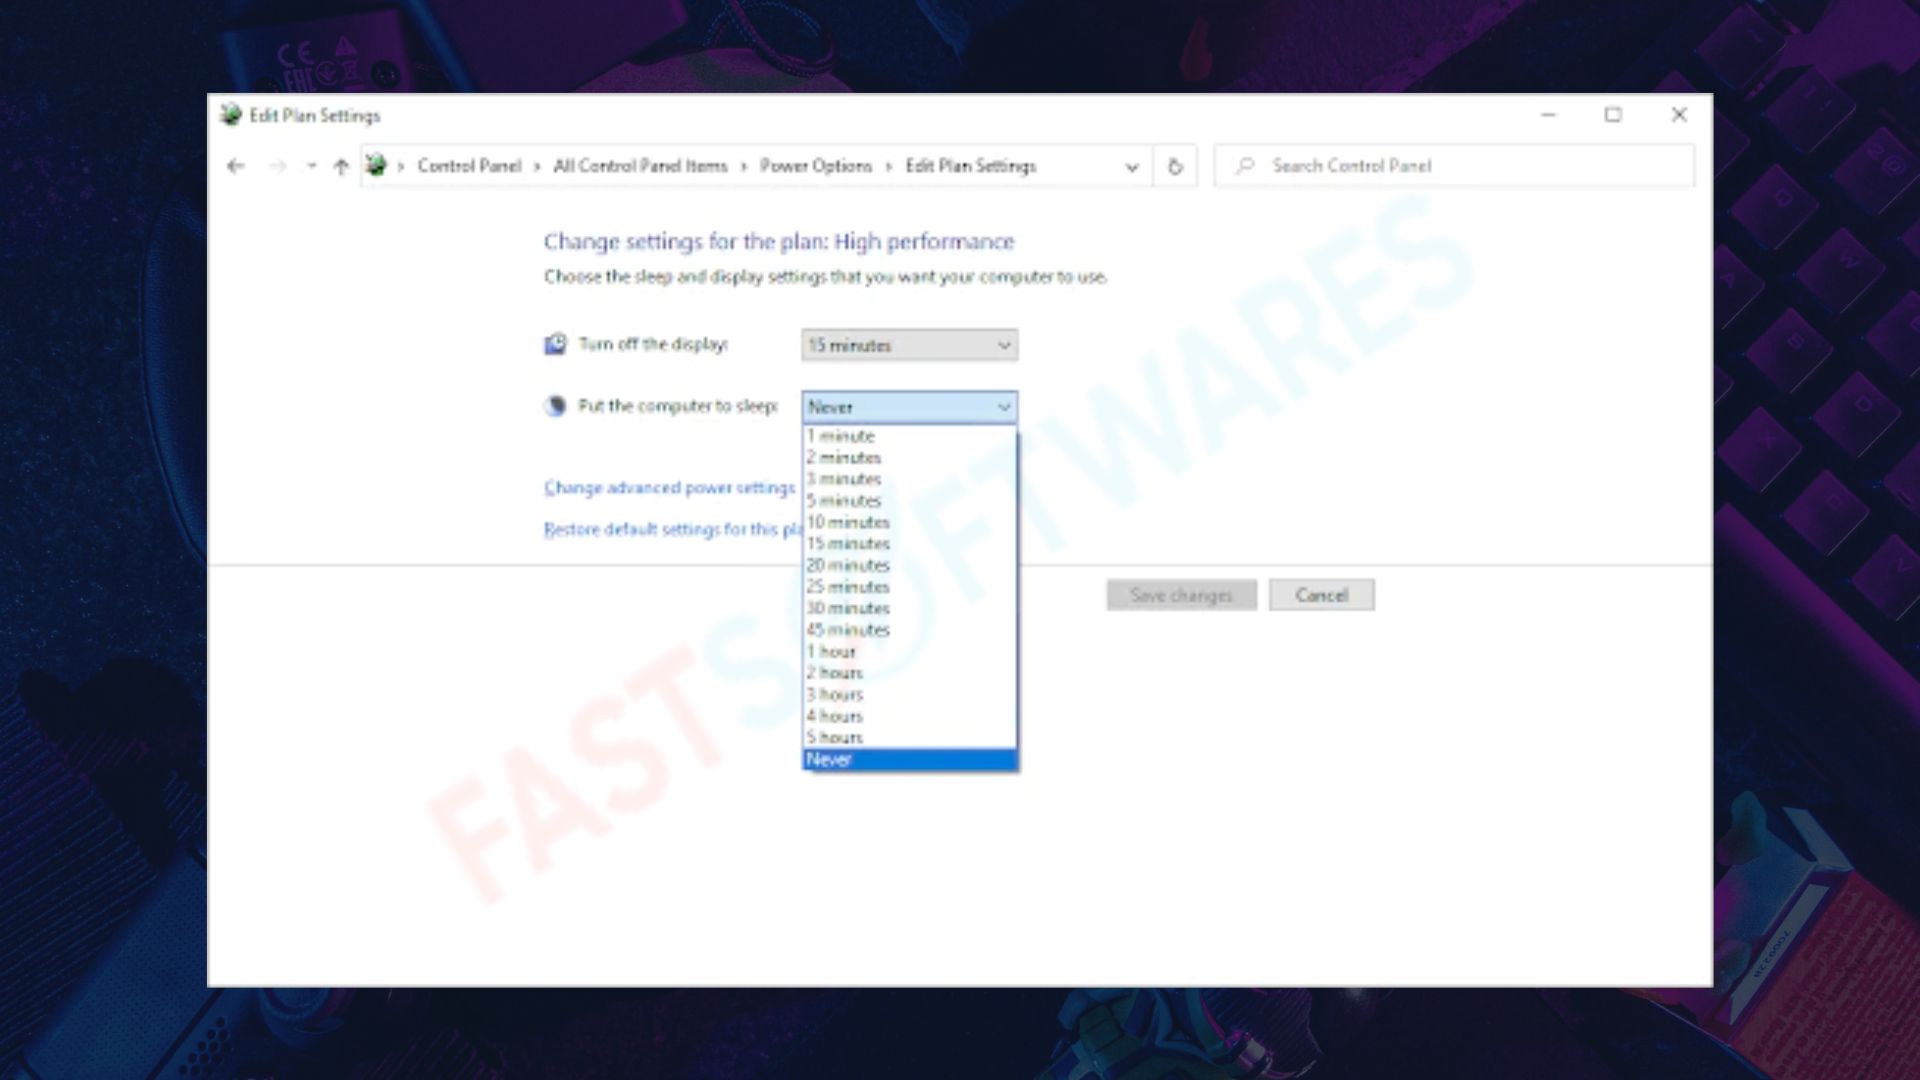Image resolution: width=1920 pixels, height=1080 pixels.
Task: Open the All Control Panel Items breadcrumb
Action: coord(640,166)
